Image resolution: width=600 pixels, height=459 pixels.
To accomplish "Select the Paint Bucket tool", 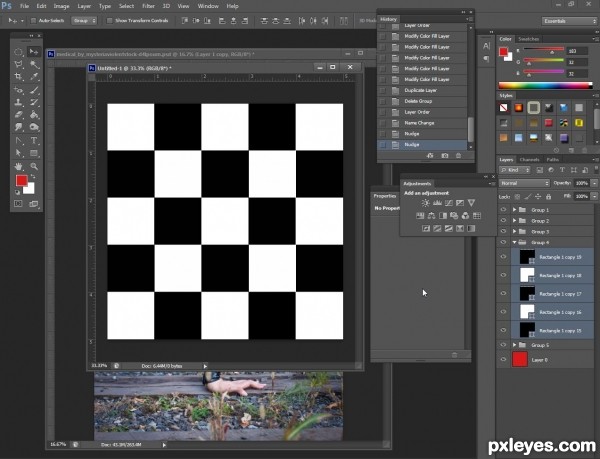I will 34,114.
